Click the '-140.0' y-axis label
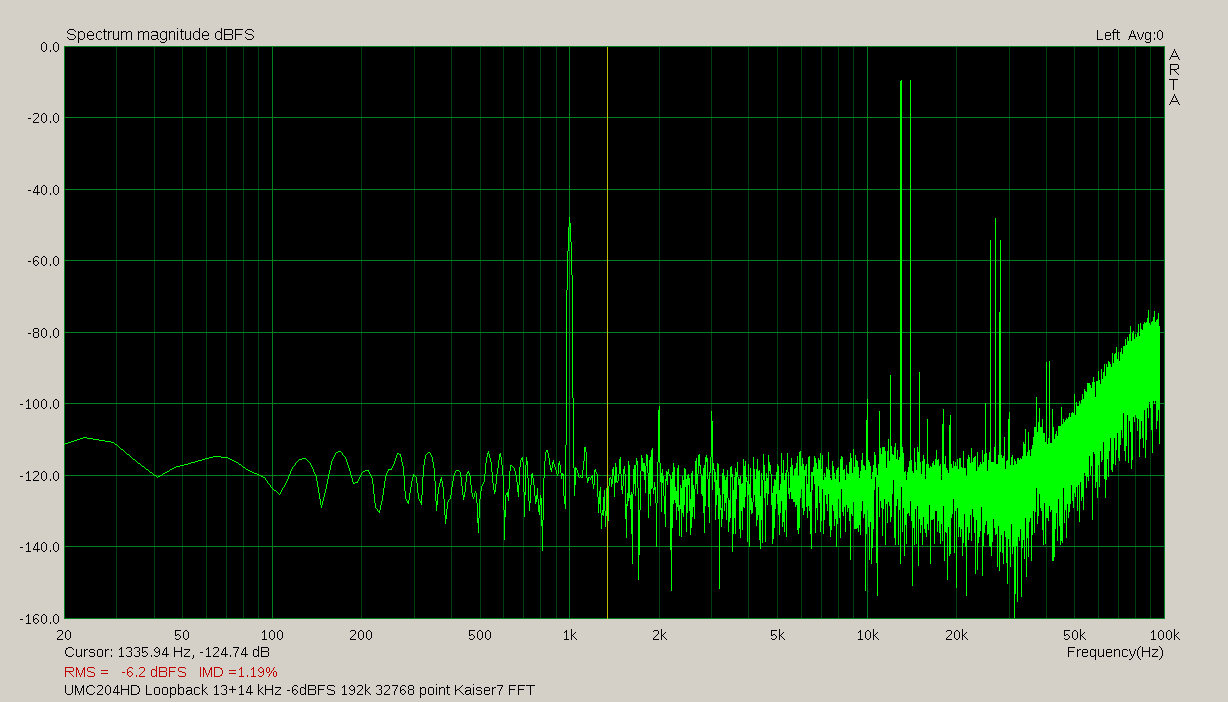This screenshot has width=1228, height=702. [41, 547]
